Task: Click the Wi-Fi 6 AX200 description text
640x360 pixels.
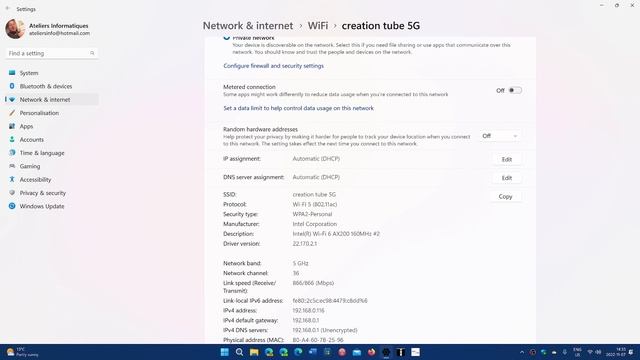Action: (x=336, y=234)
